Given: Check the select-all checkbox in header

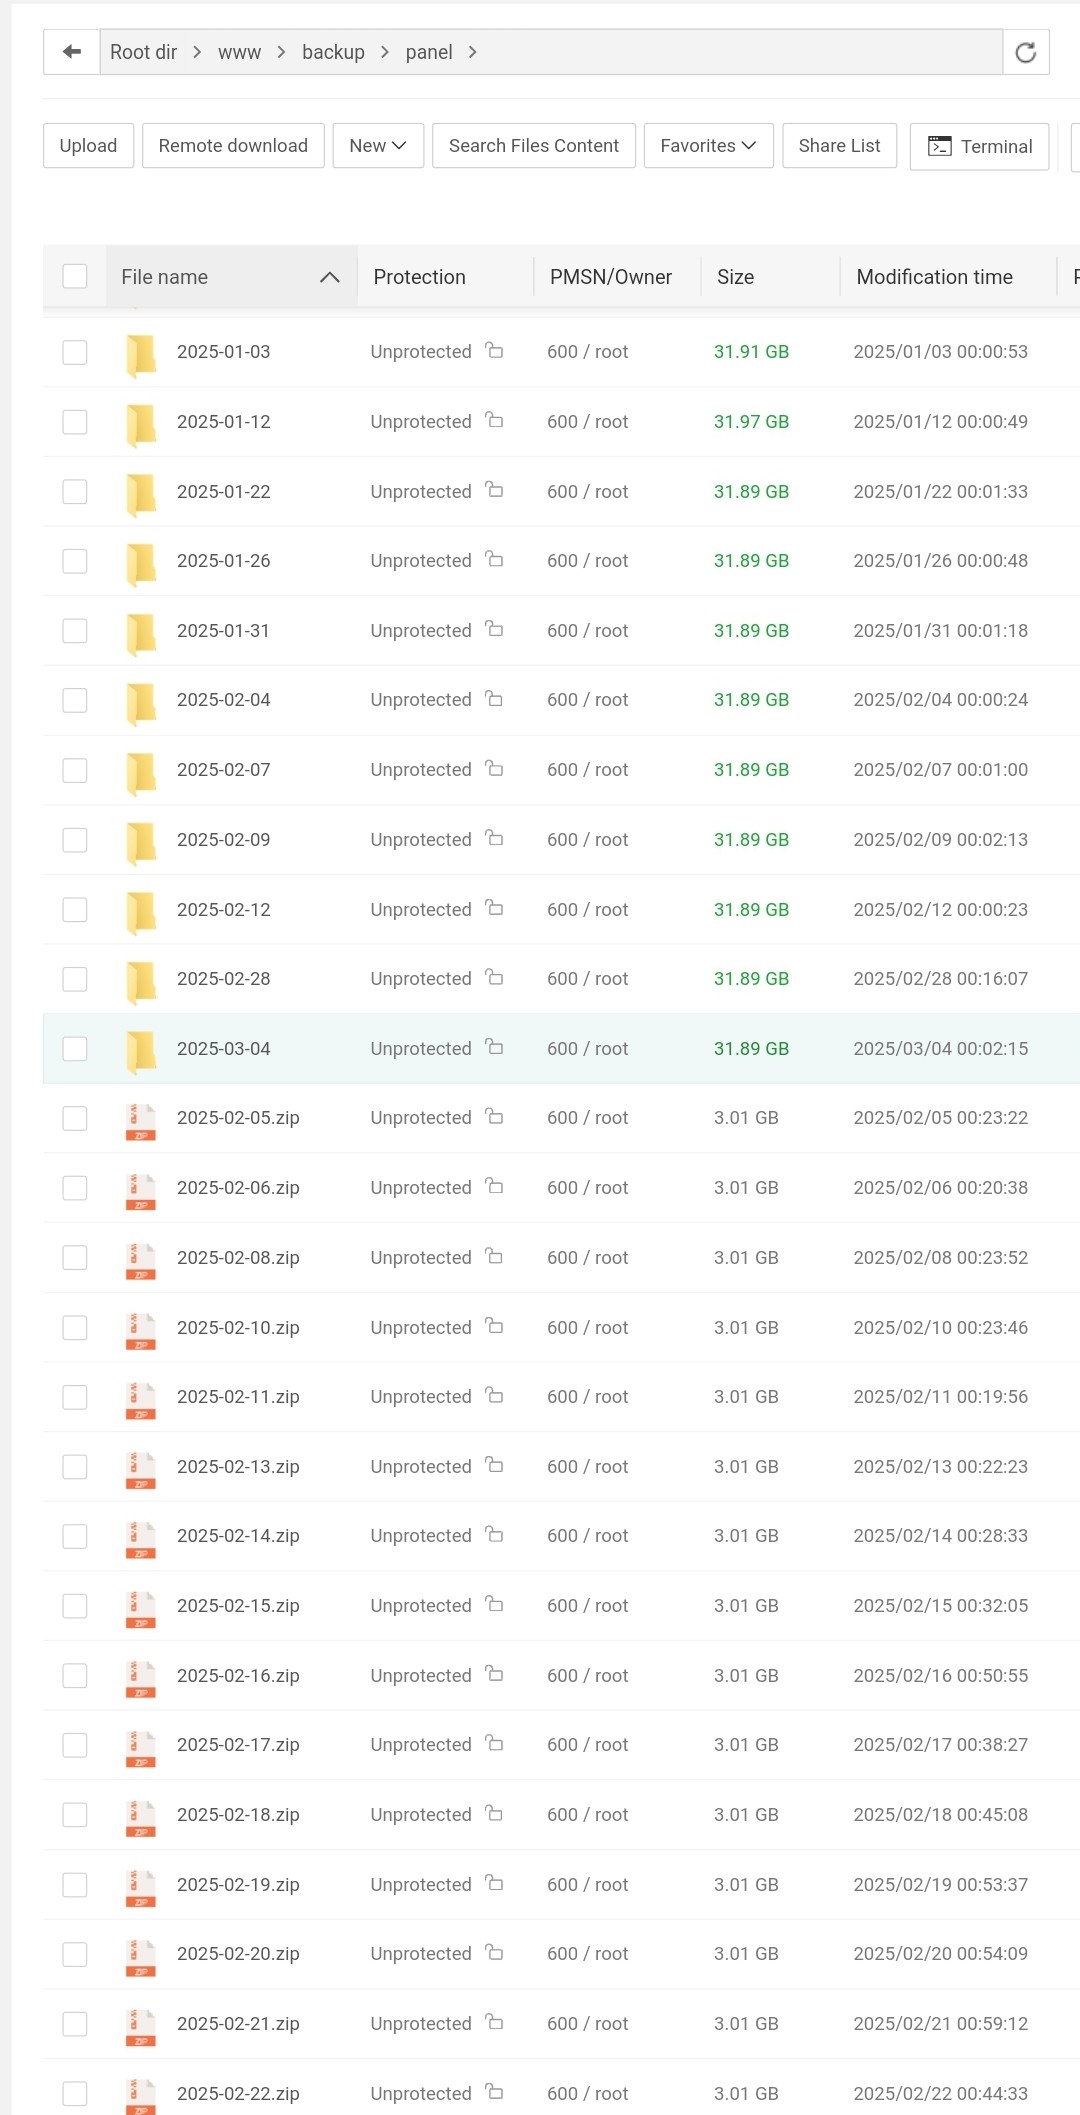Looking at the screenshot, I should click(75, 276).
